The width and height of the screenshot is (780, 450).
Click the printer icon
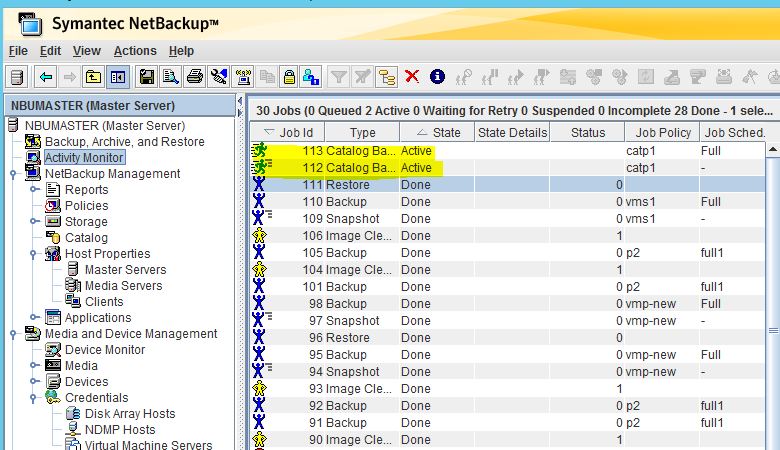[195, 77]
